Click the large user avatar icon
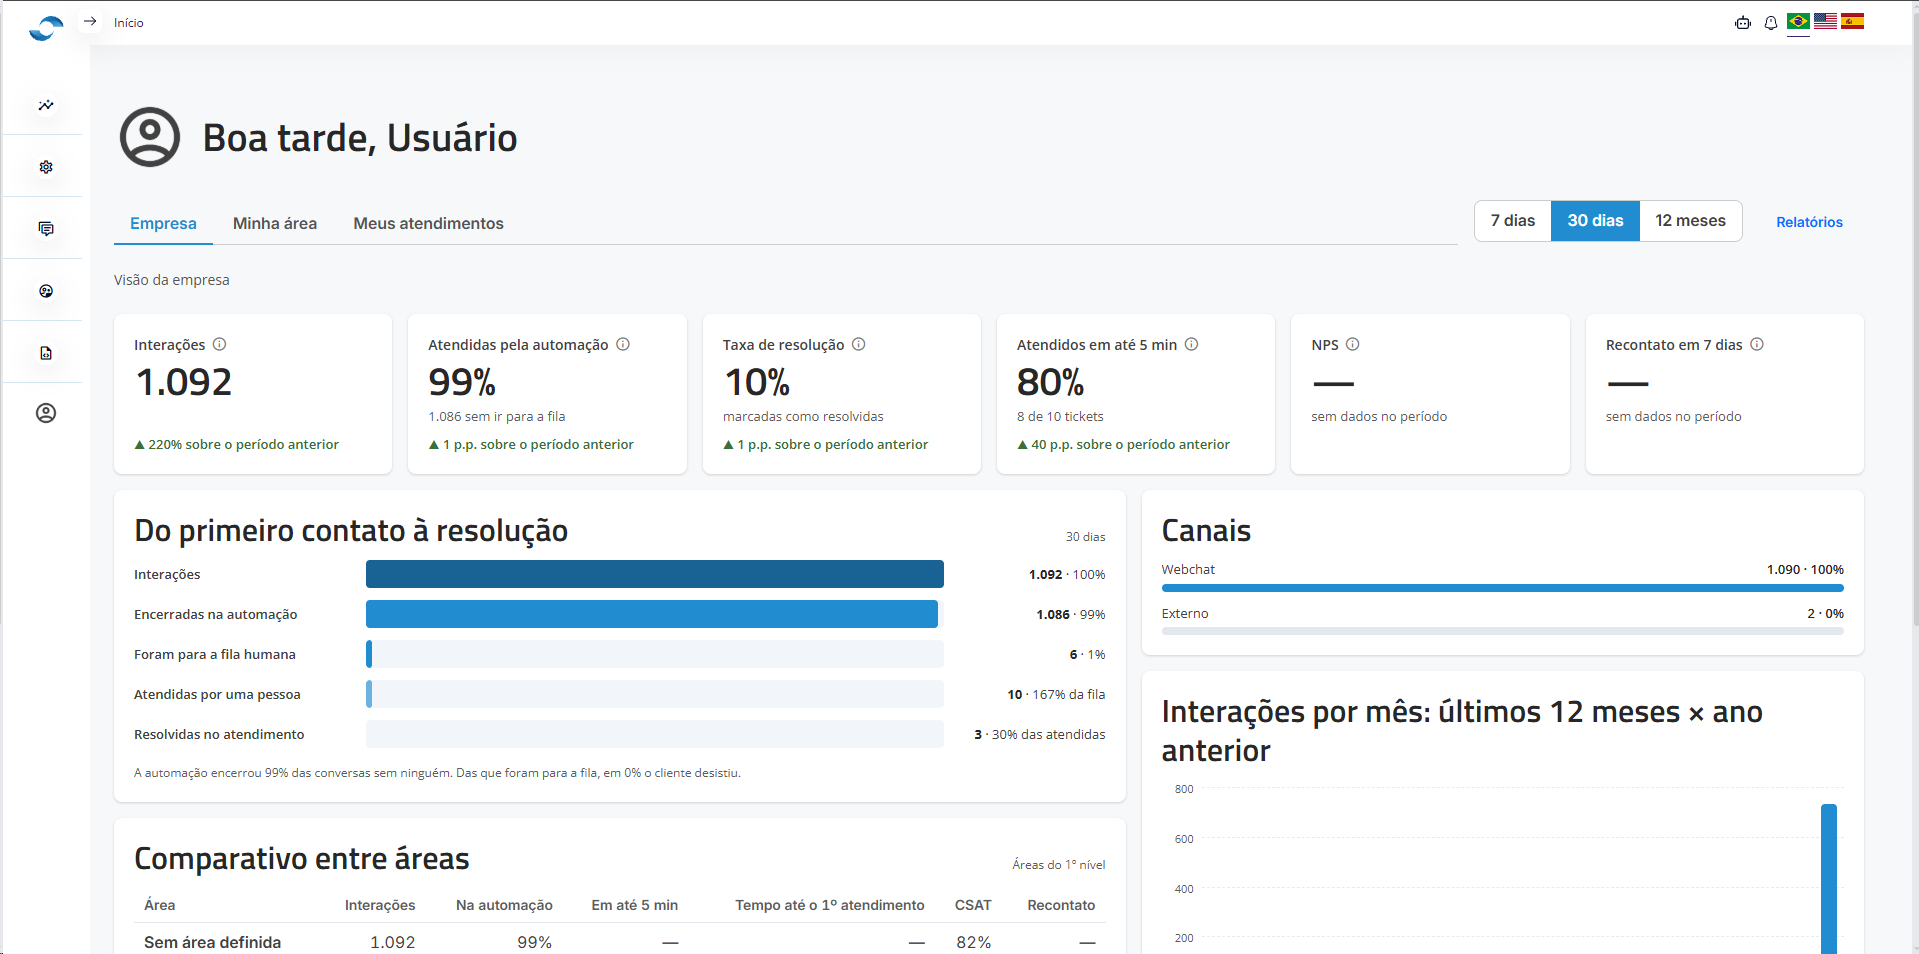 150,137
